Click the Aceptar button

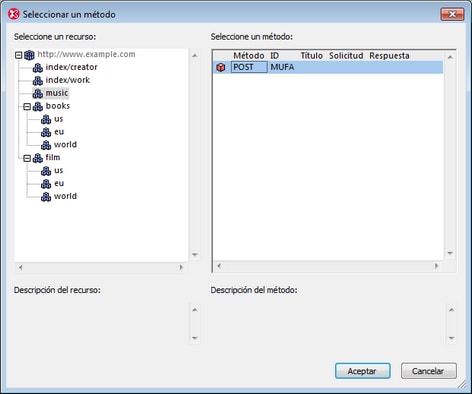tap(363, 371)
